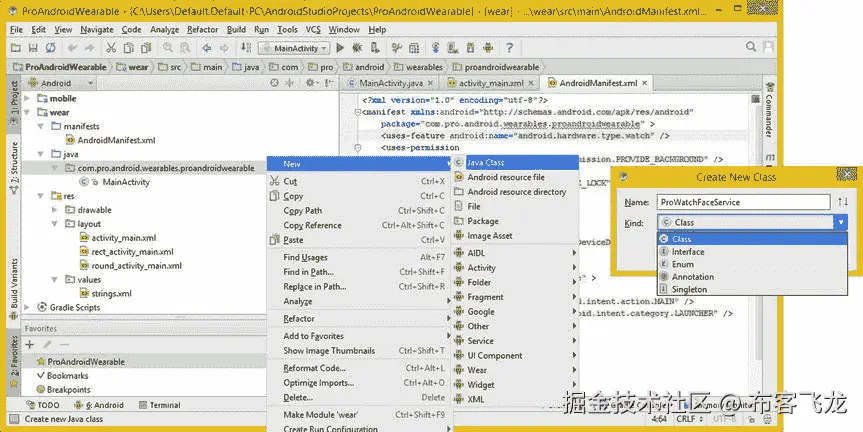Open the Structure side tab

coord(14,167)
